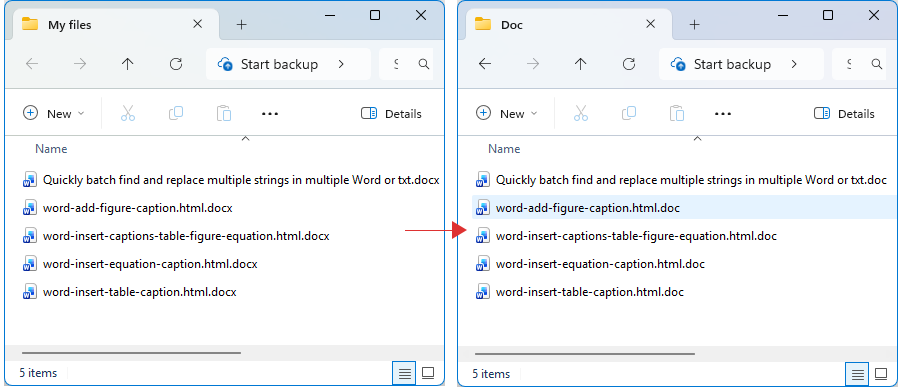
Task: Click Start backup in My files window
Action: 279,64
